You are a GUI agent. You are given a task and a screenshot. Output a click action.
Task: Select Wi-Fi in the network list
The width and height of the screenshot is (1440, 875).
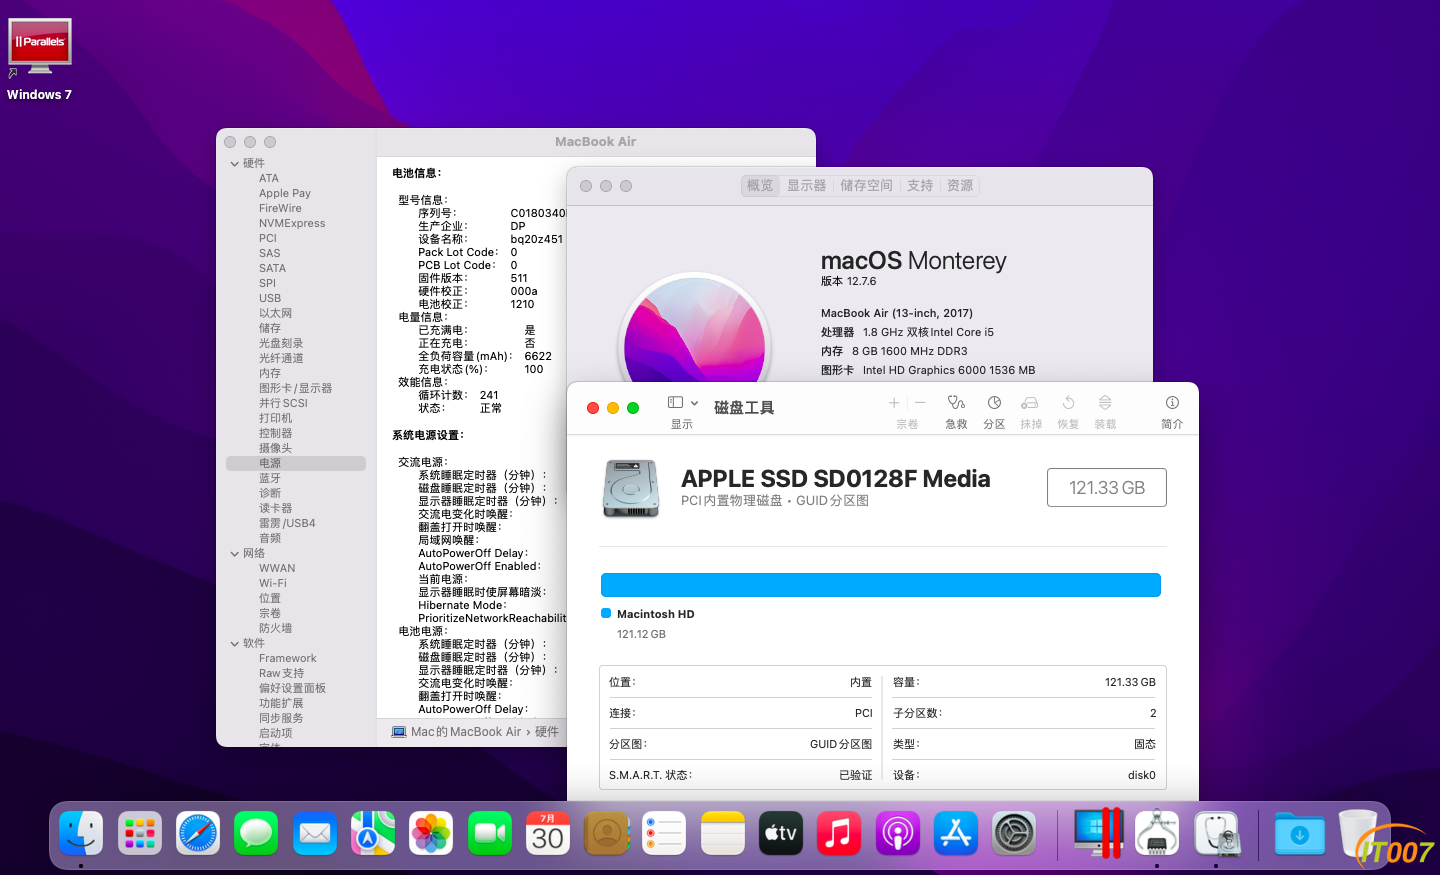tap(273, 583)
